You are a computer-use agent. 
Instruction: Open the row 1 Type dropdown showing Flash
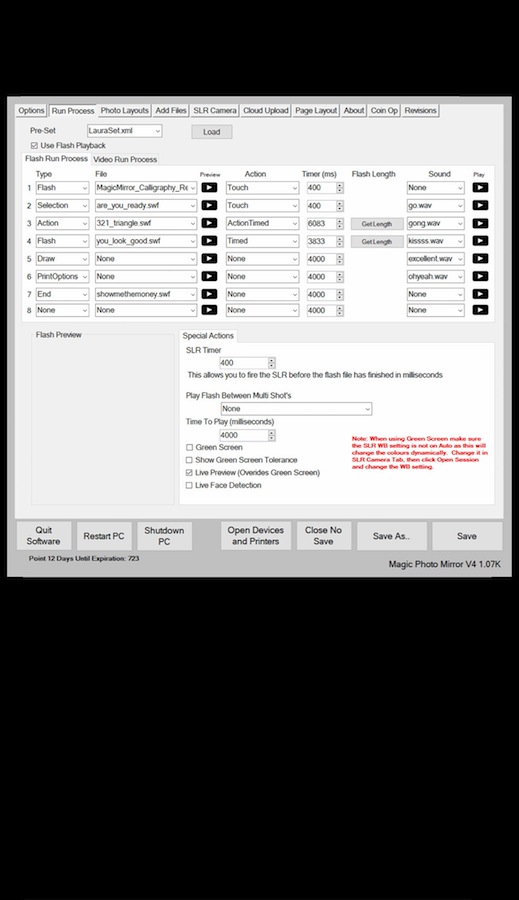63,188
